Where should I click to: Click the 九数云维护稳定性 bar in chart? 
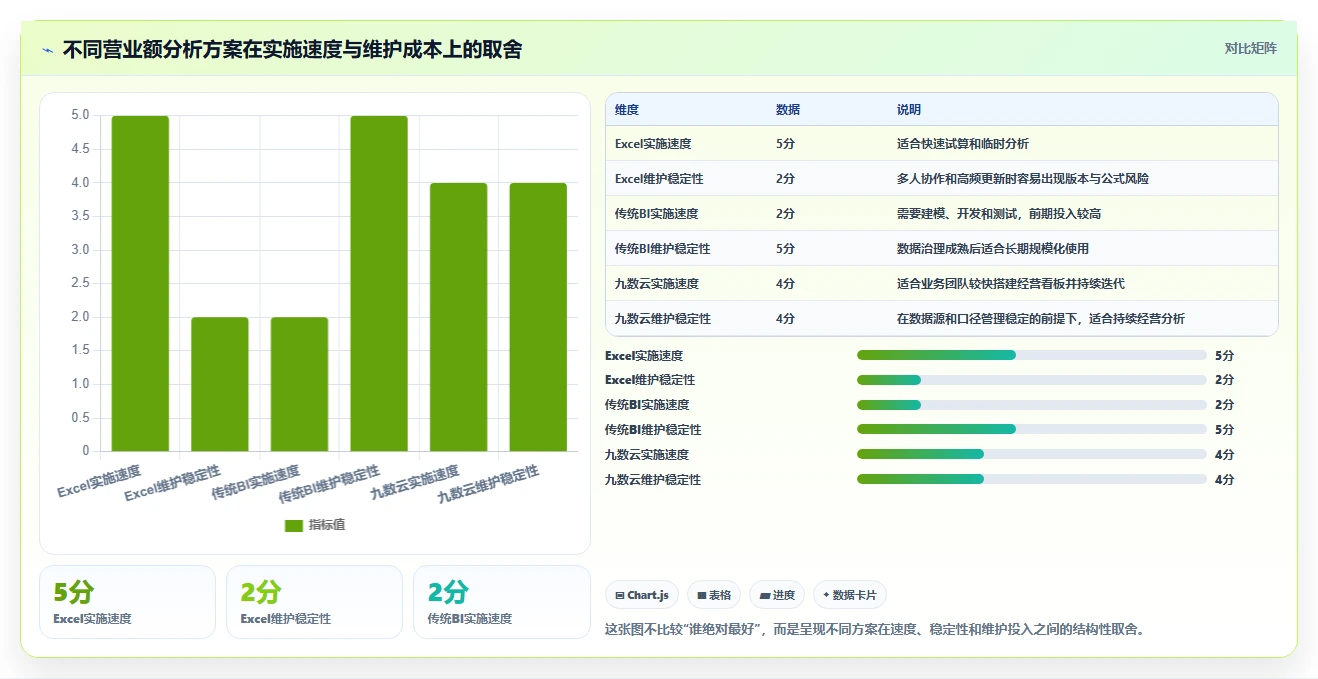pos(538,317)
